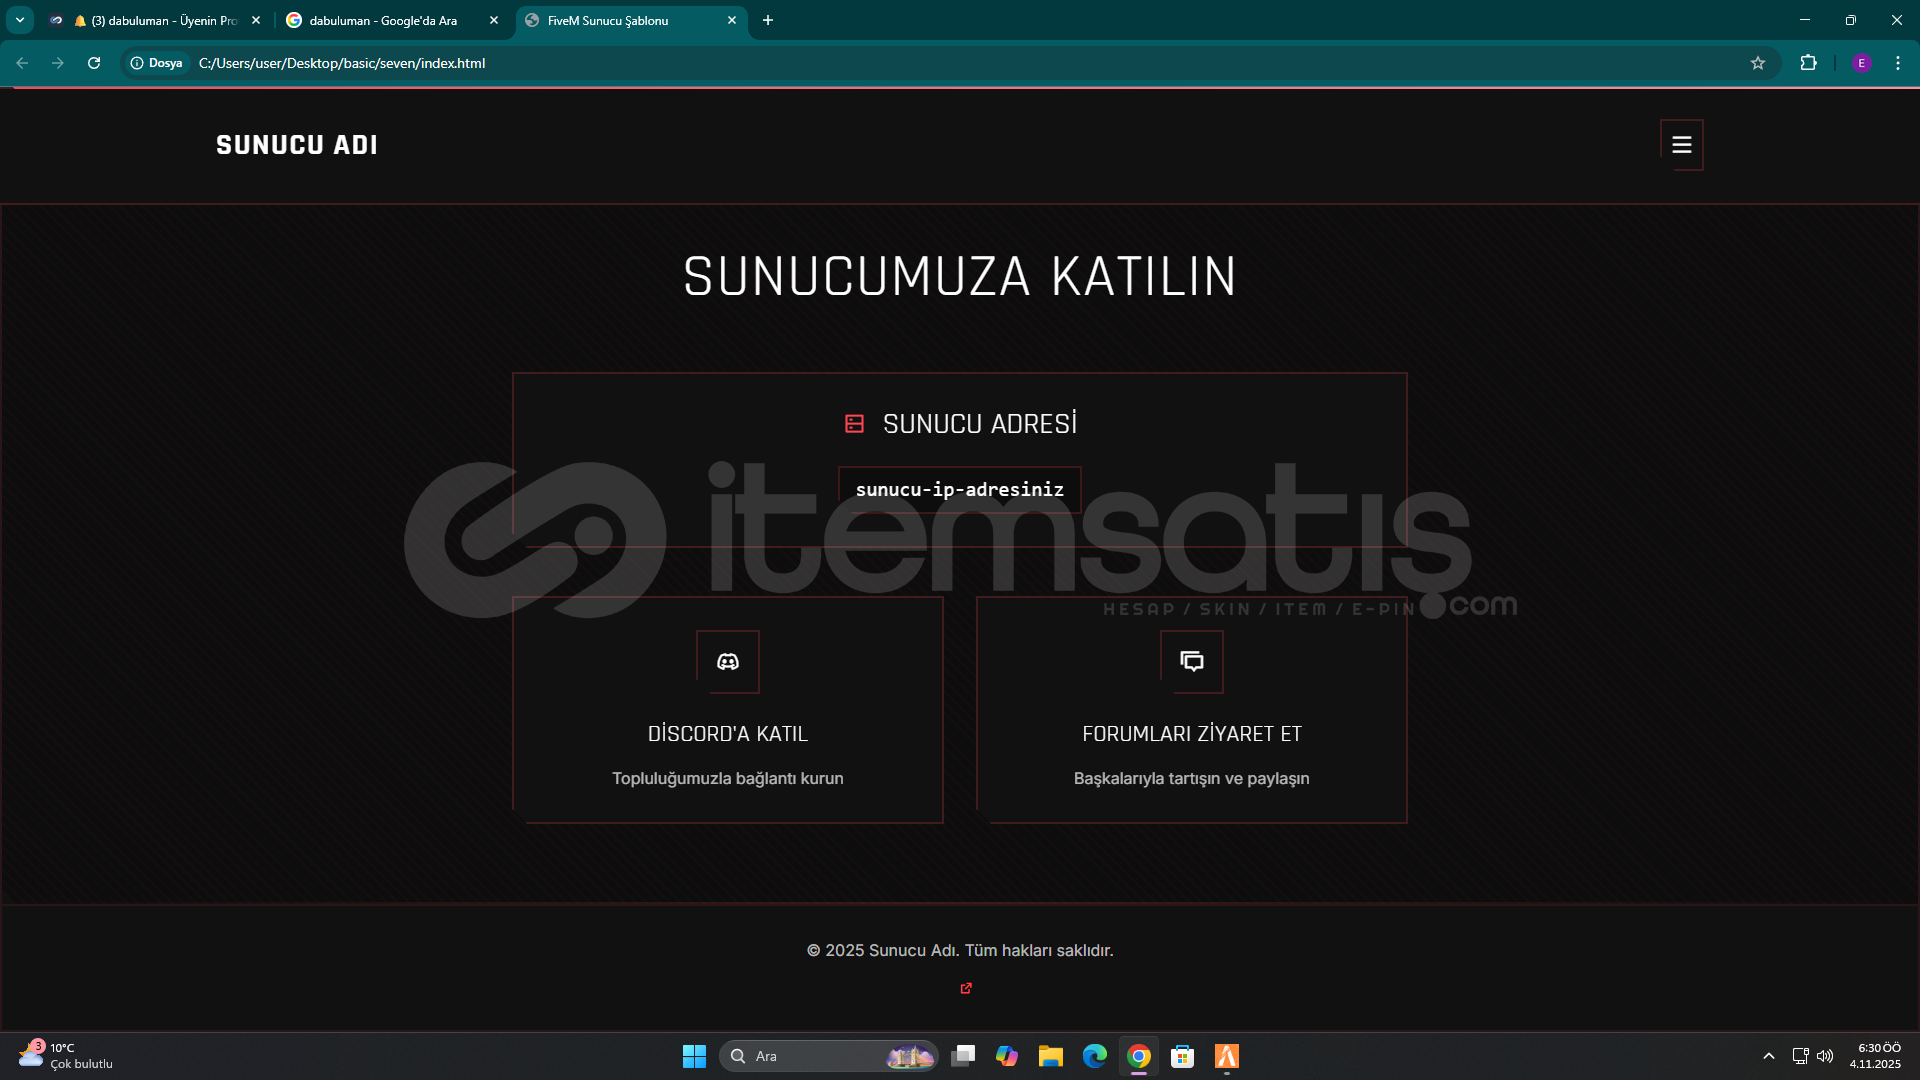
Task: Show hidden system tray icons chevron
Action: 1768,1056
